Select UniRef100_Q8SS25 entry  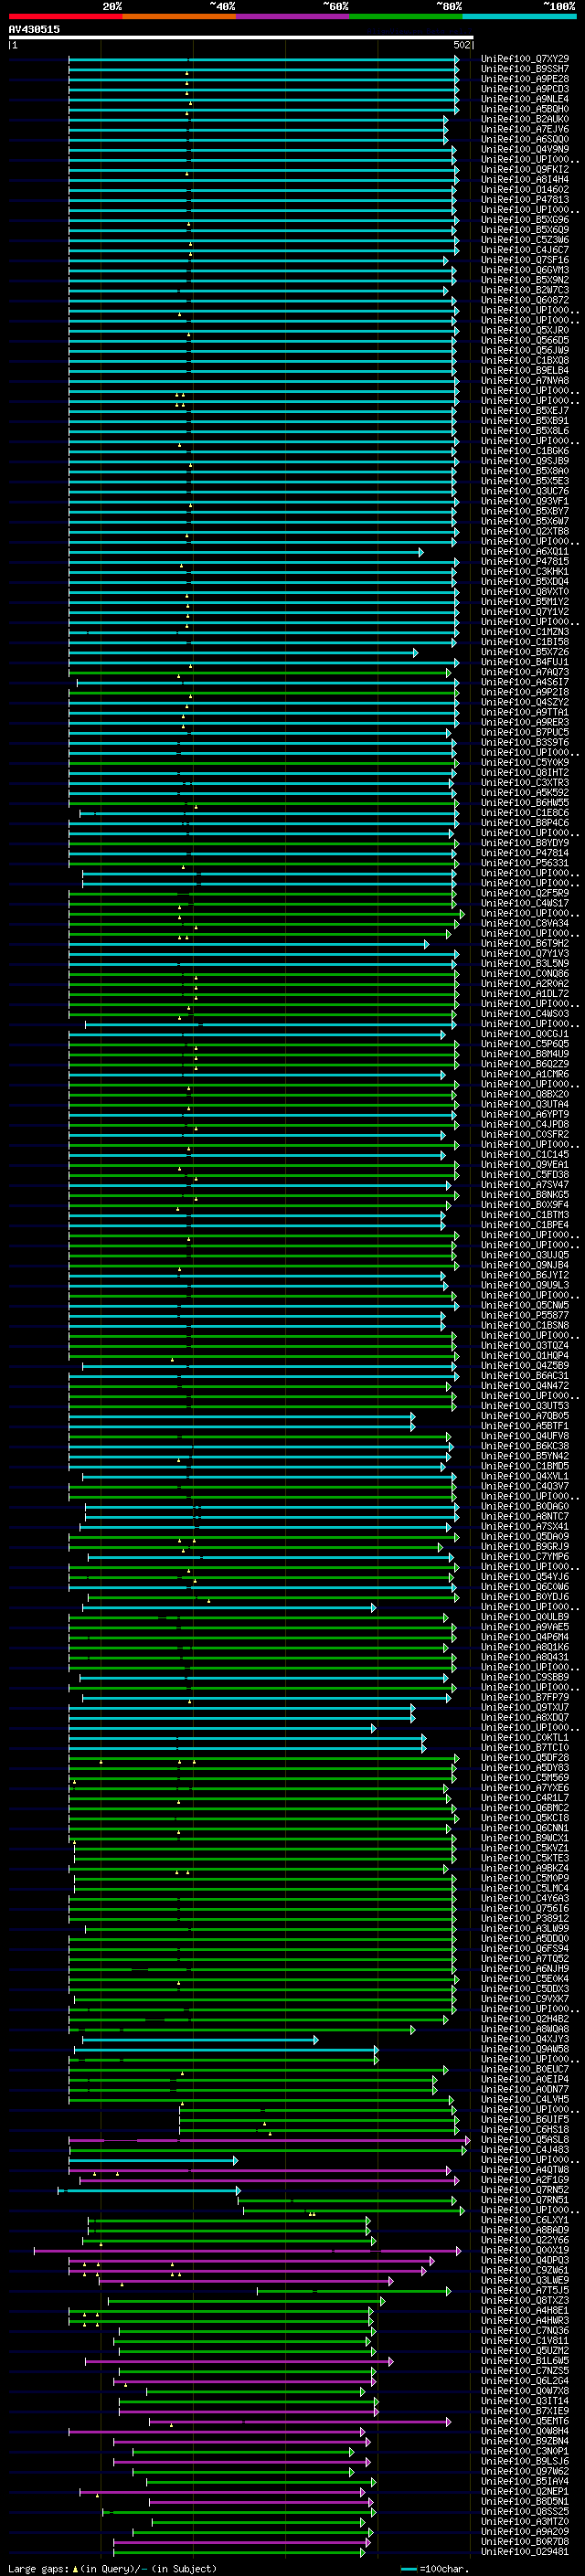coord(525,2512)
